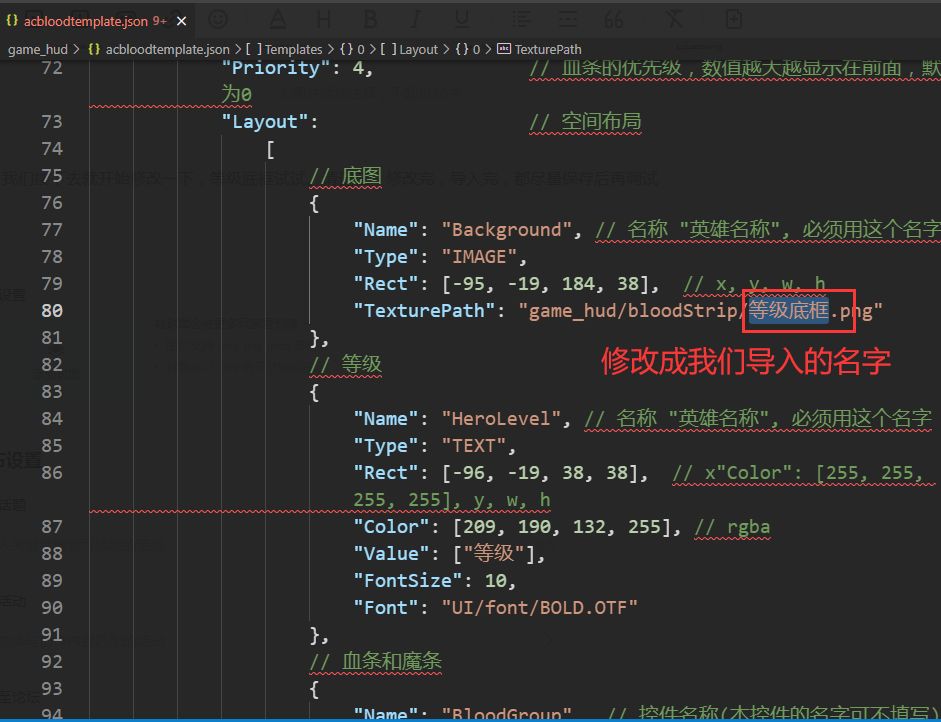Click the array bracket icon before Templates
The height and width of the screenshot is (722, 941).
pyautogui.click(x=253, y=49)
